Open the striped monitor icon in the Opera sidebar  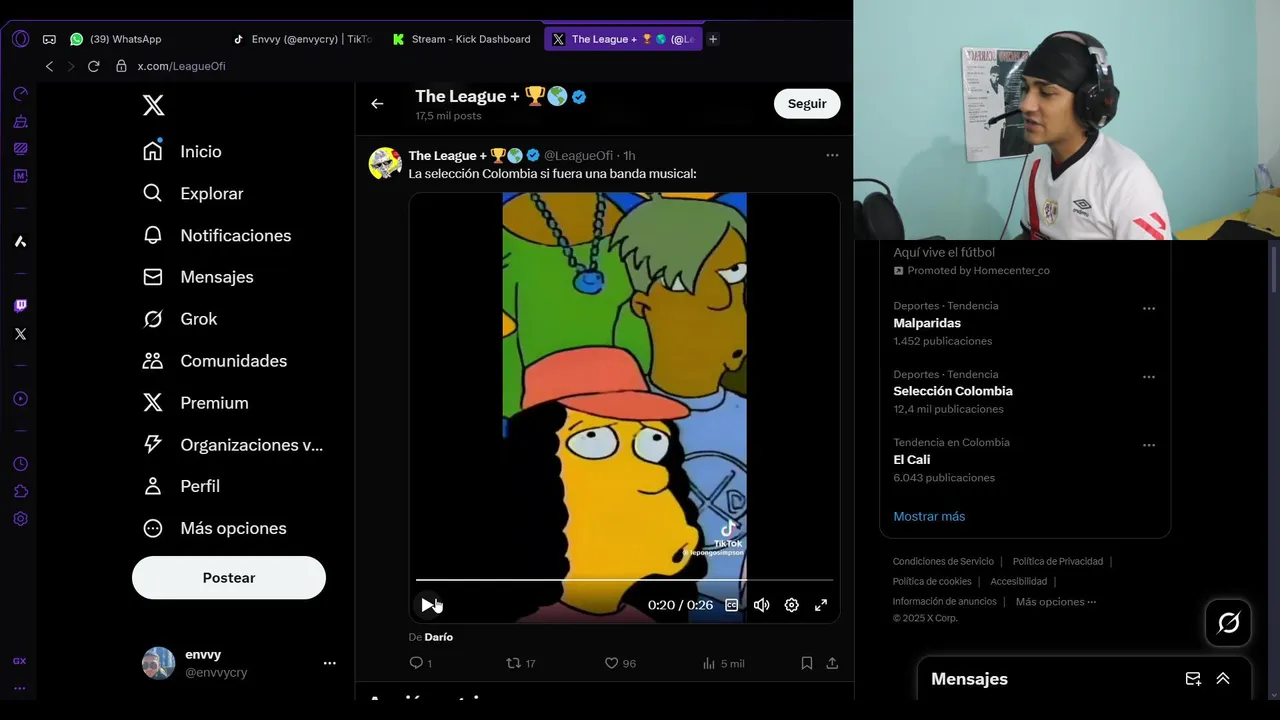(x=20, y=148)
